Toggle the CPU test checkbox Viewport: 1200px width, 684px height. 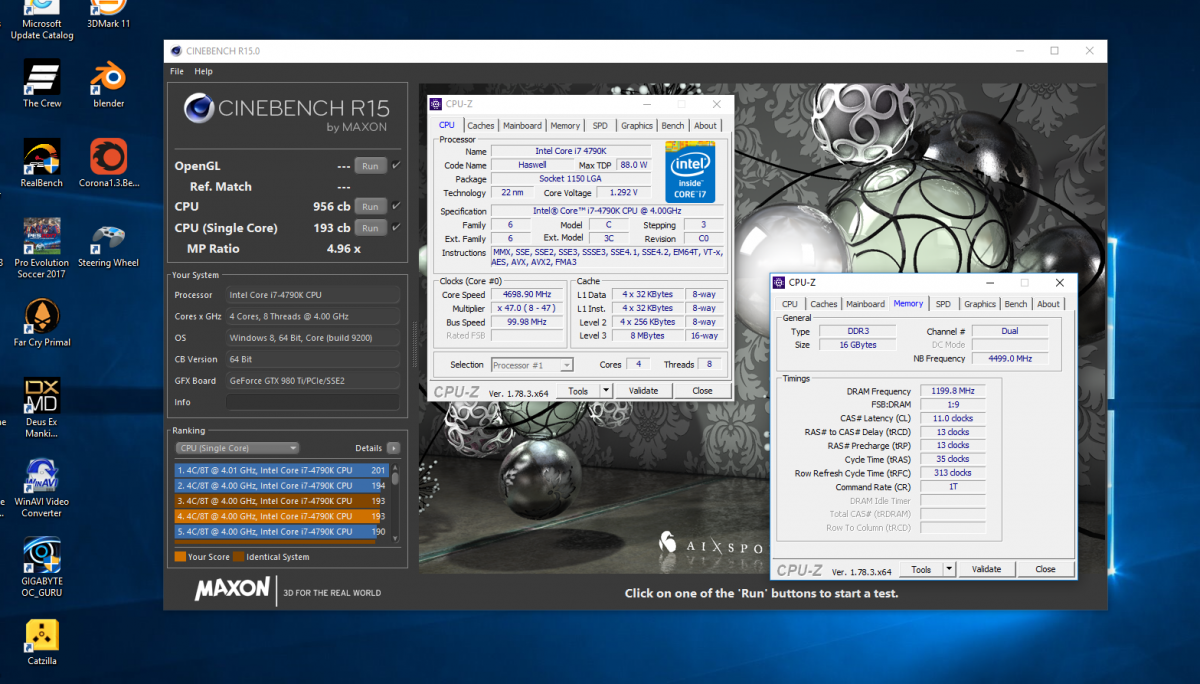coord(396,206)
